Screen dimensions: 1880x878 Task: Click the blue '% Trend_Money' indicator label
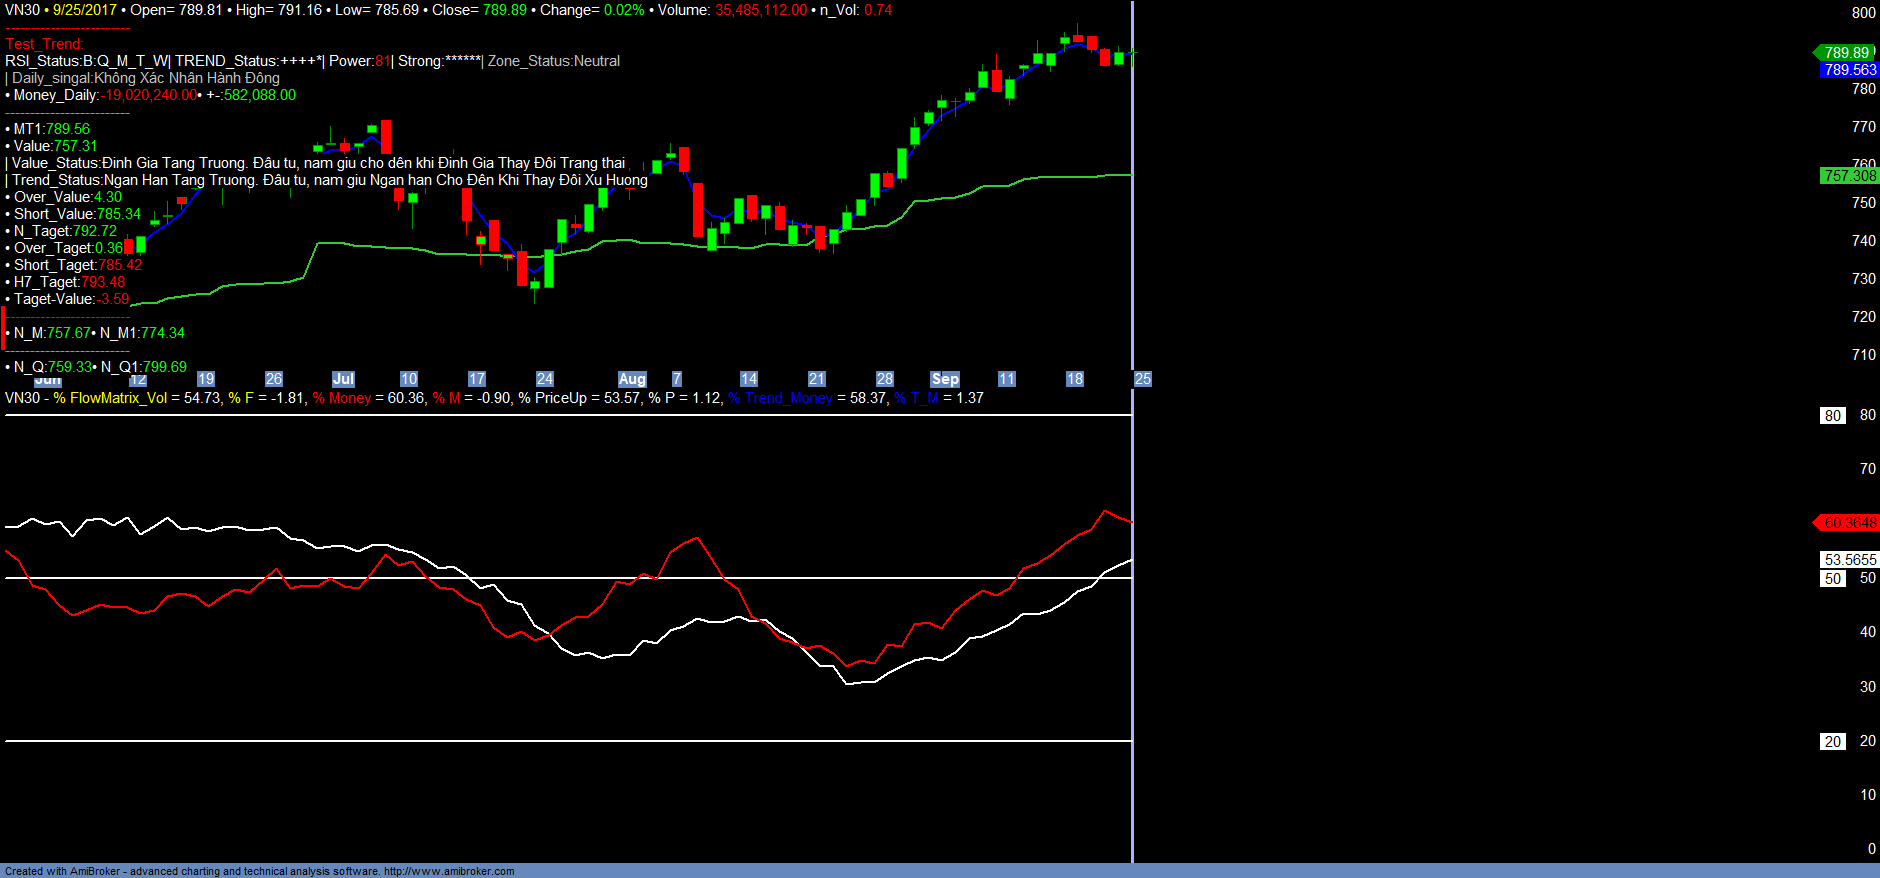point(780,398)
